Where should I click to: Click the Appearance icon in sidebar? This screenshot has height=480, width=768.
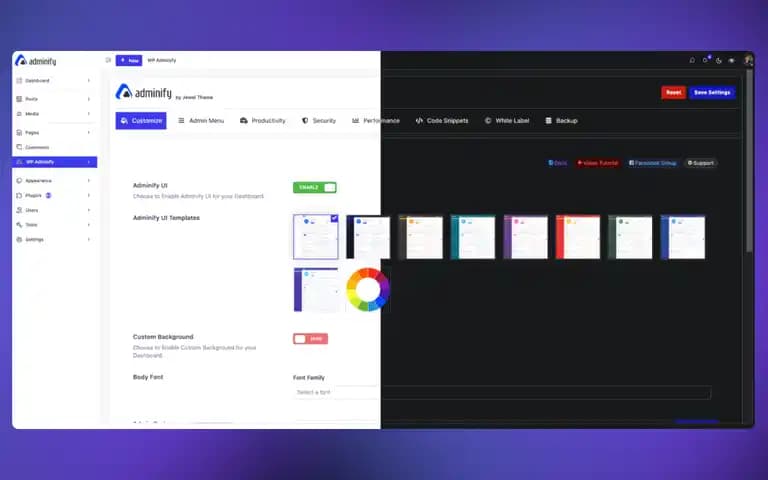click(19, 181)
